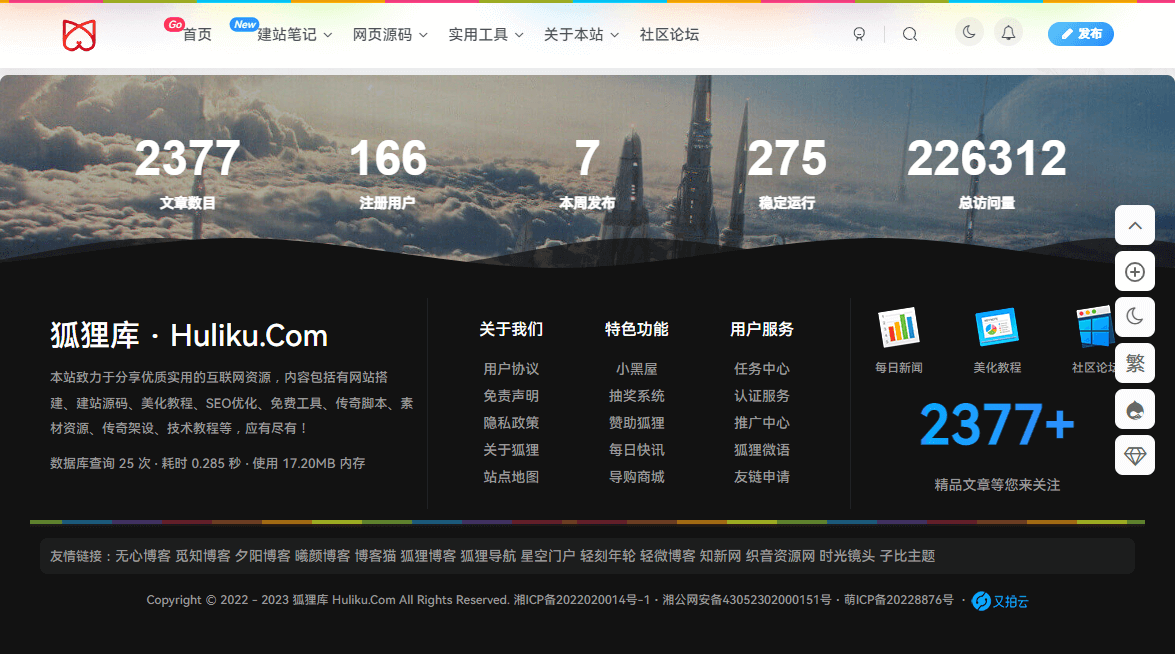Screen dimensions: 1175x654
Task: Open the 每日新闻 icon in the footer
Action: click(x=897, y=328)
